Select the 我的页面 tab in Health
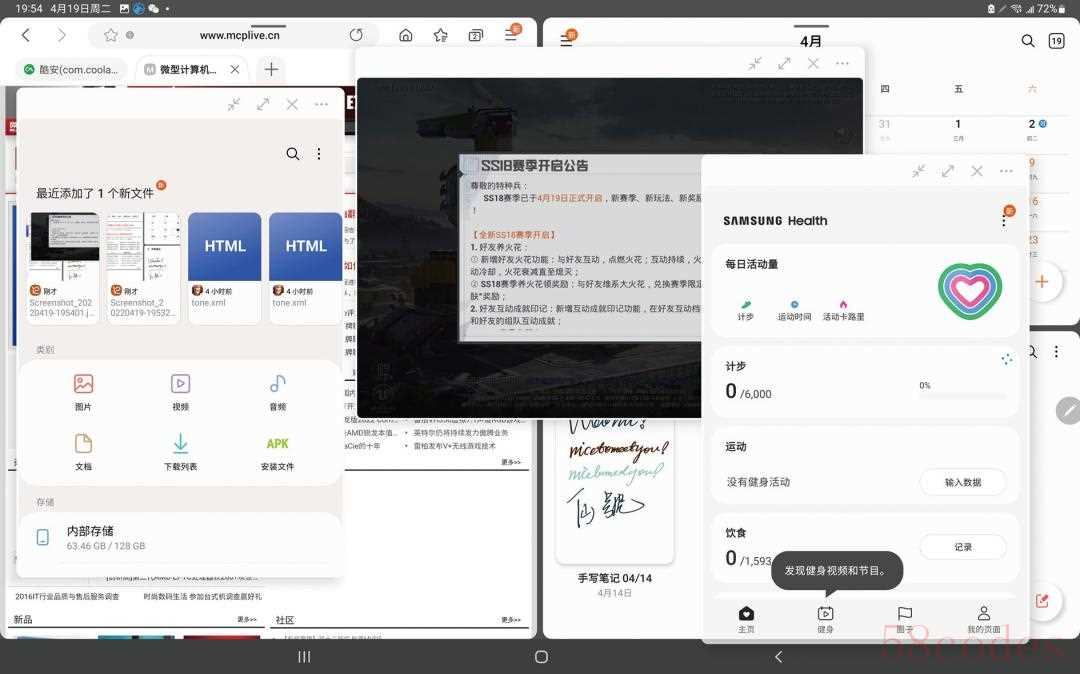 [984, 619]
